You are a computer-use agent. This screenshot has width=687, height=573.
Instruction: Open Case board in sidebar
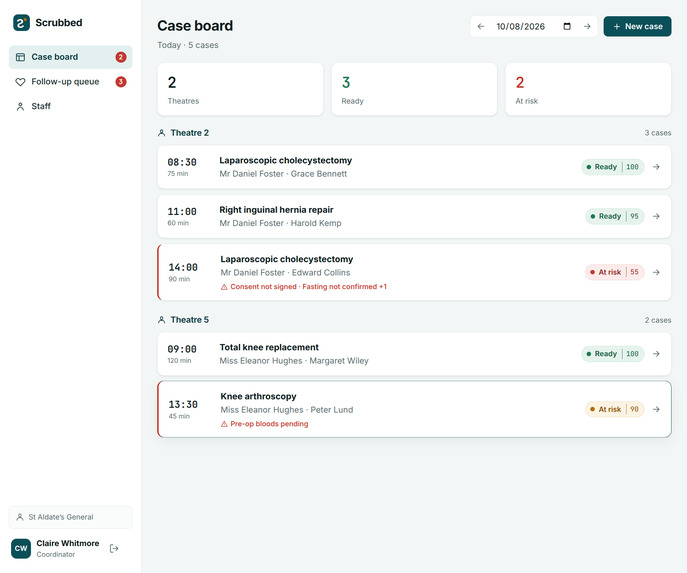tap(71, 57)
